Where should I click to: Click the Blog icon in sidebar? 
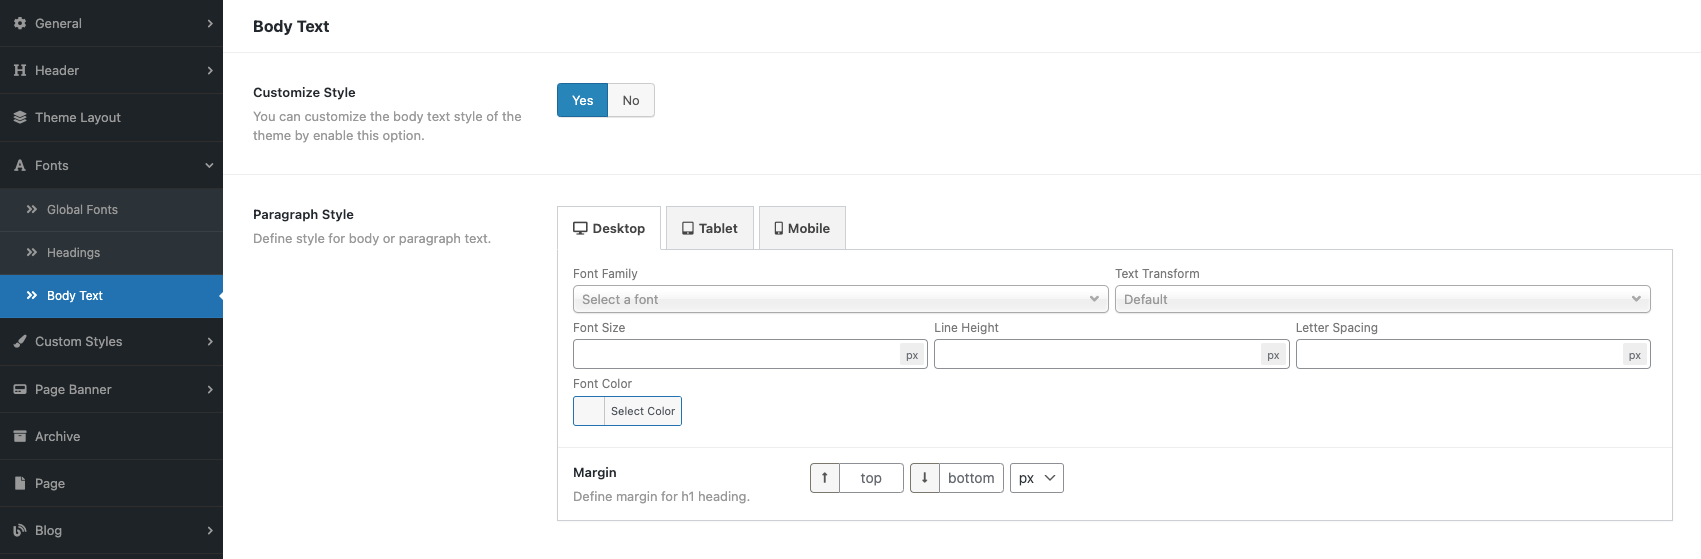pos(20,530)
